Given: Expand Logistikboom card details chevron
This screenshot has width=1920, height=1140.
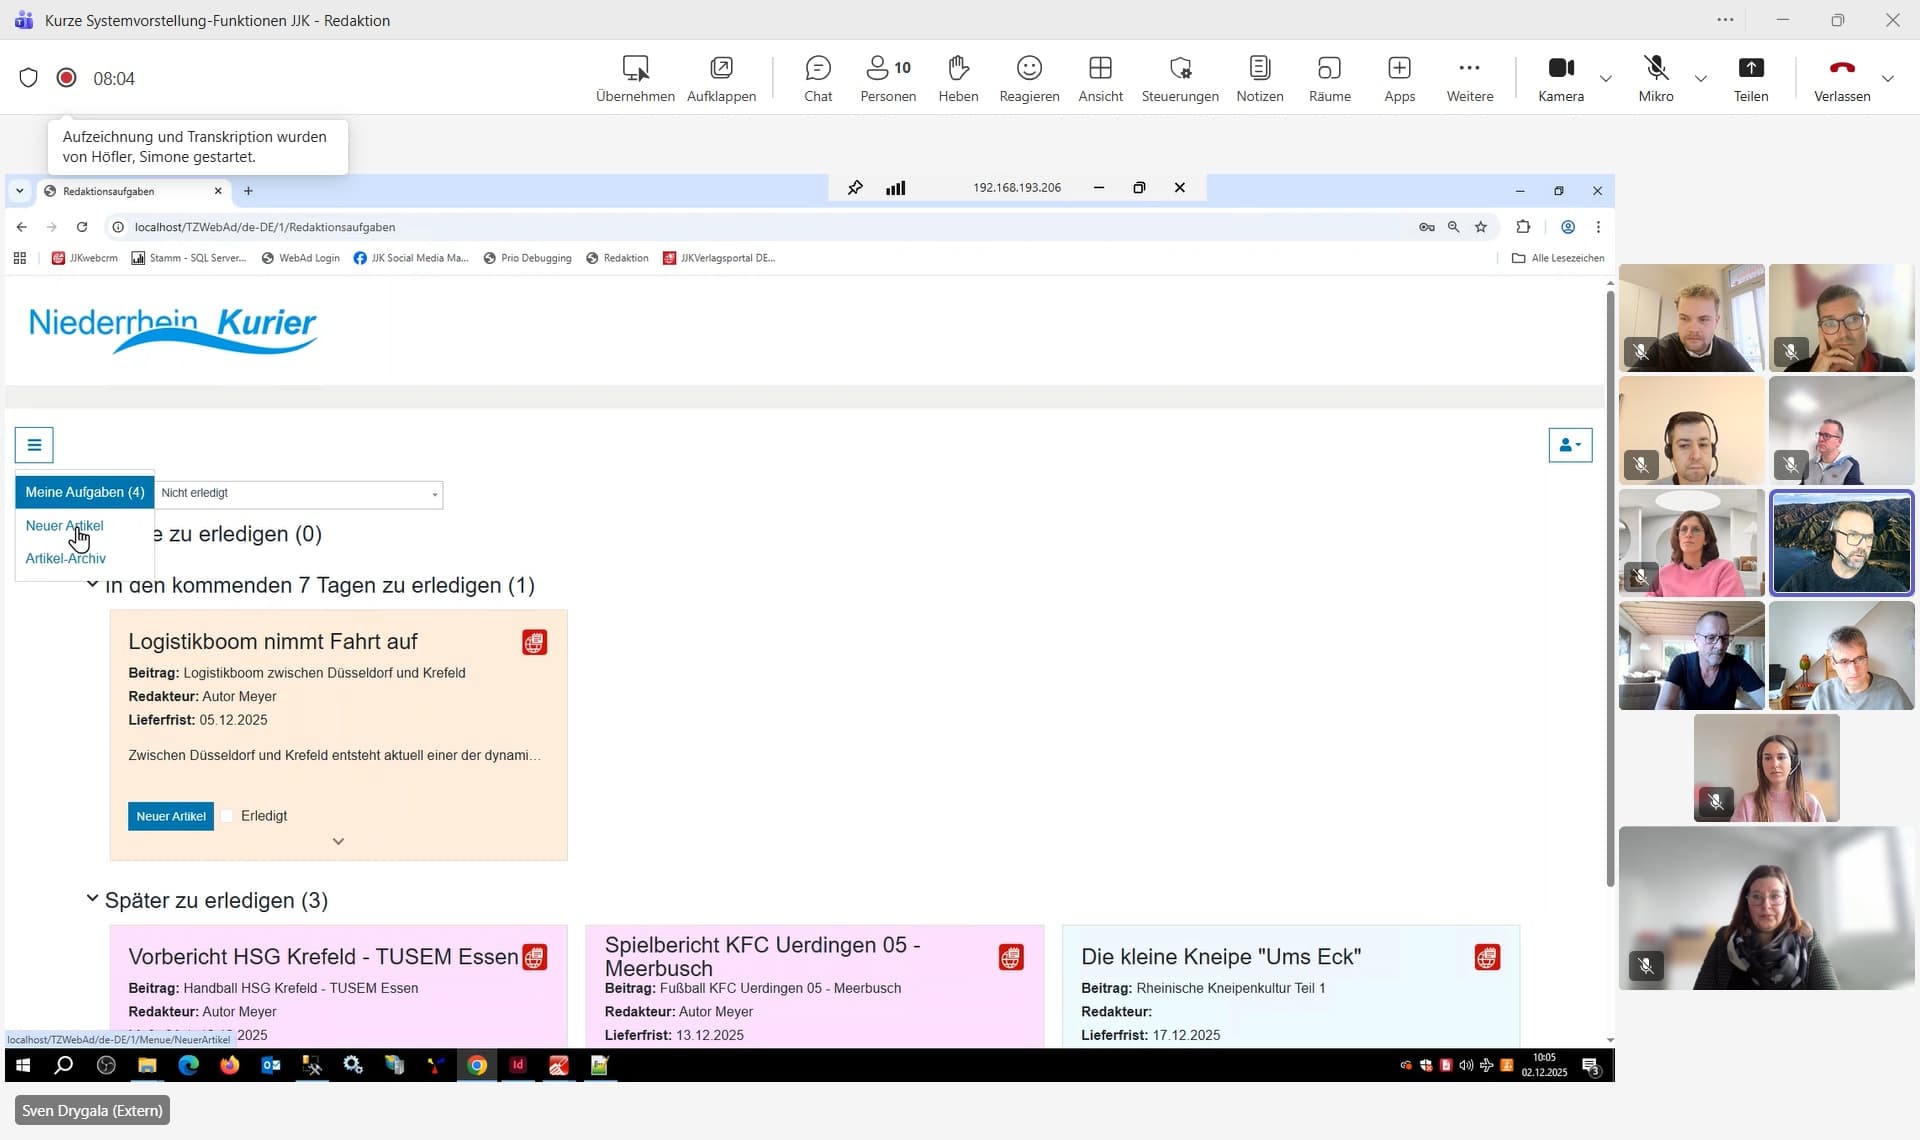Looking at the screenshot, I should click(338, 841).
